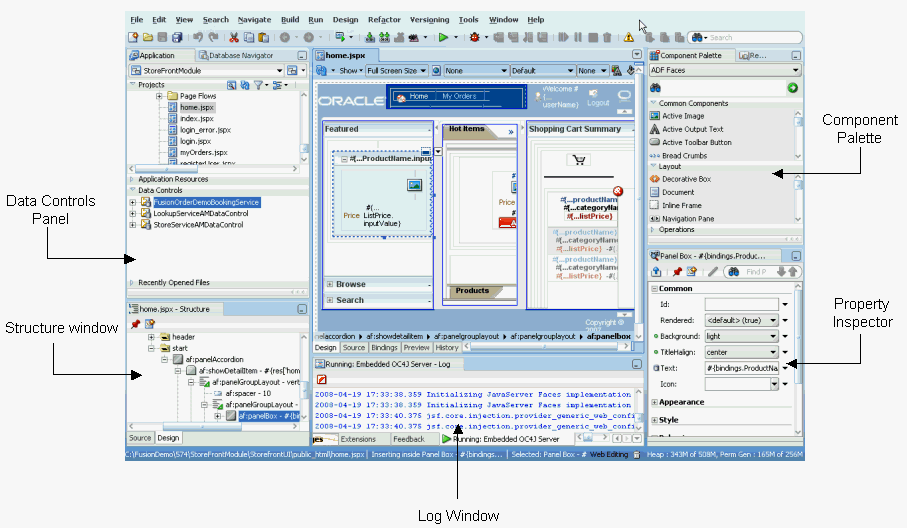Screen dimensions: 907x528
Task: Click the green Run arrow icon
Action: pos(443,38)
